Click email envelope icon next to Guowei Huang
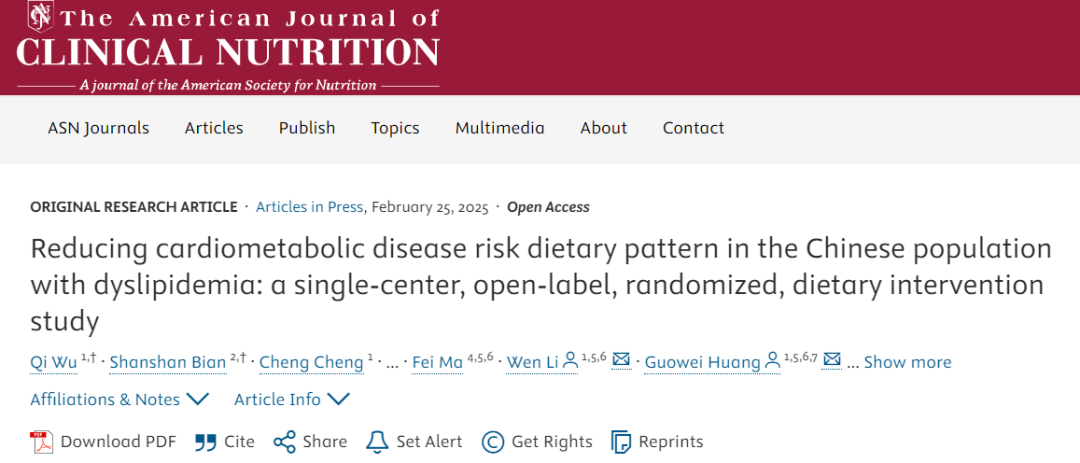Screen dimensions: 1080x463 pos(832,359)
